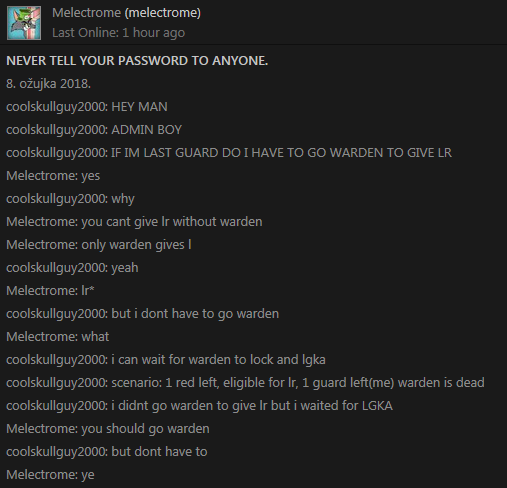Click the 'lr*' correction message
The width and height of the screenshot is (507, 488).
coord(50,291)
